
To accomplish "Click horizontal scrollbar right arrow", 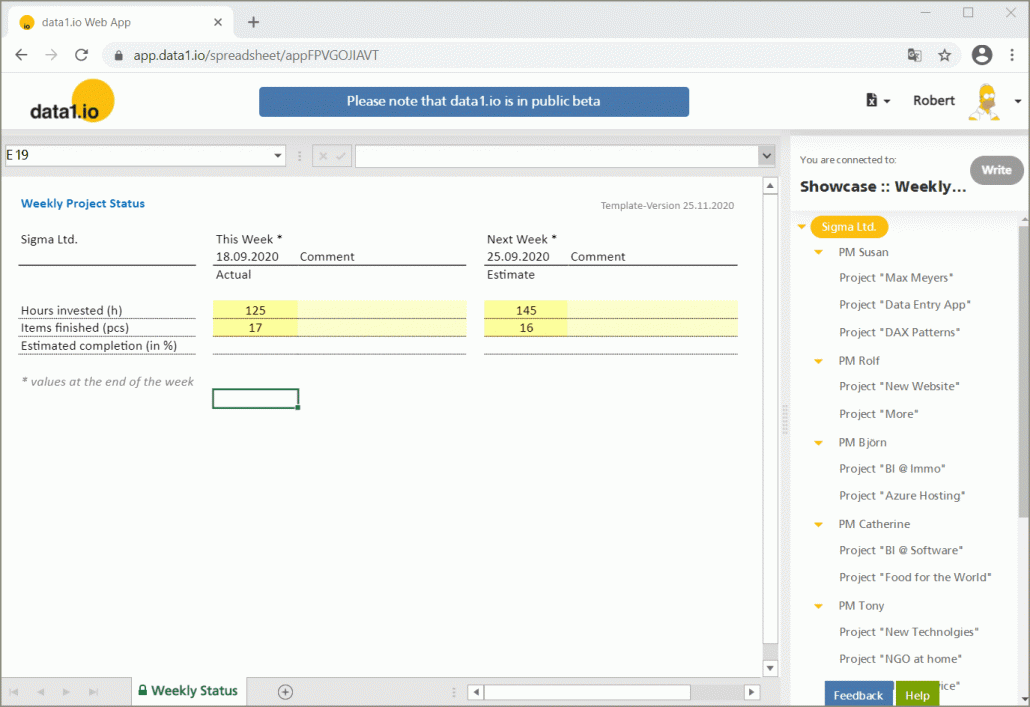I will click(751, 692).
